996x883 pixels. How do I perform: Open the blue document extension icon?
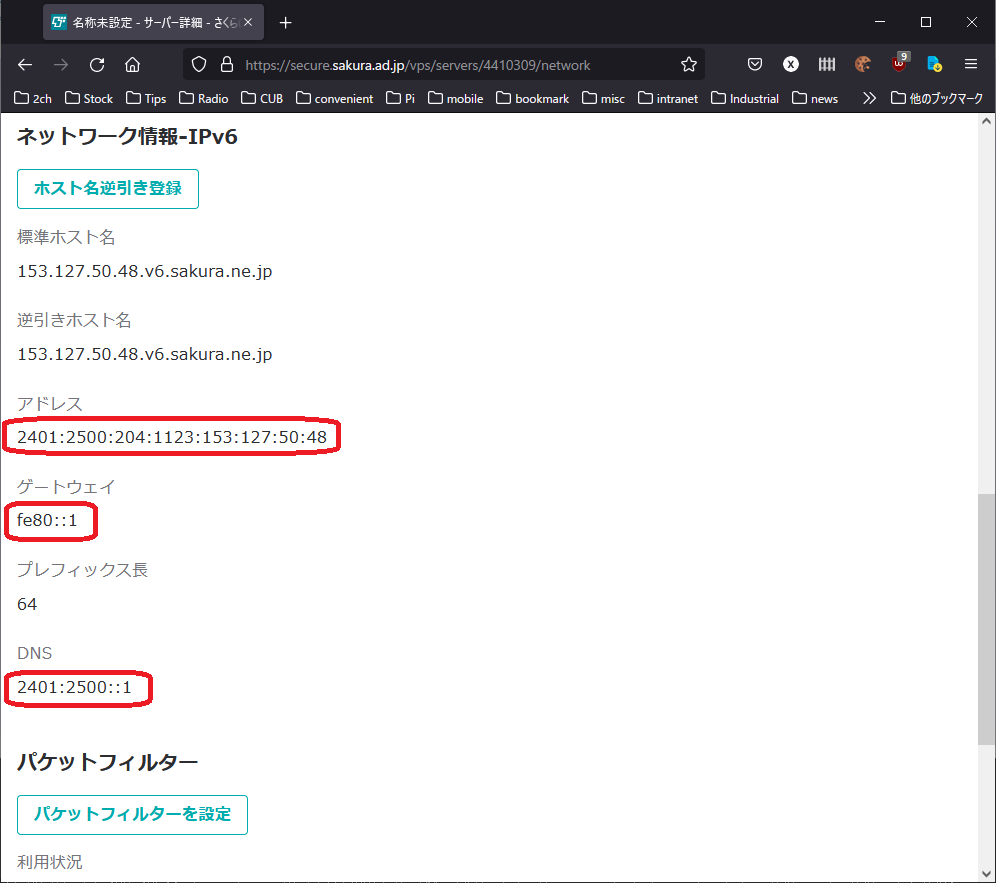[x=934, y=64]
